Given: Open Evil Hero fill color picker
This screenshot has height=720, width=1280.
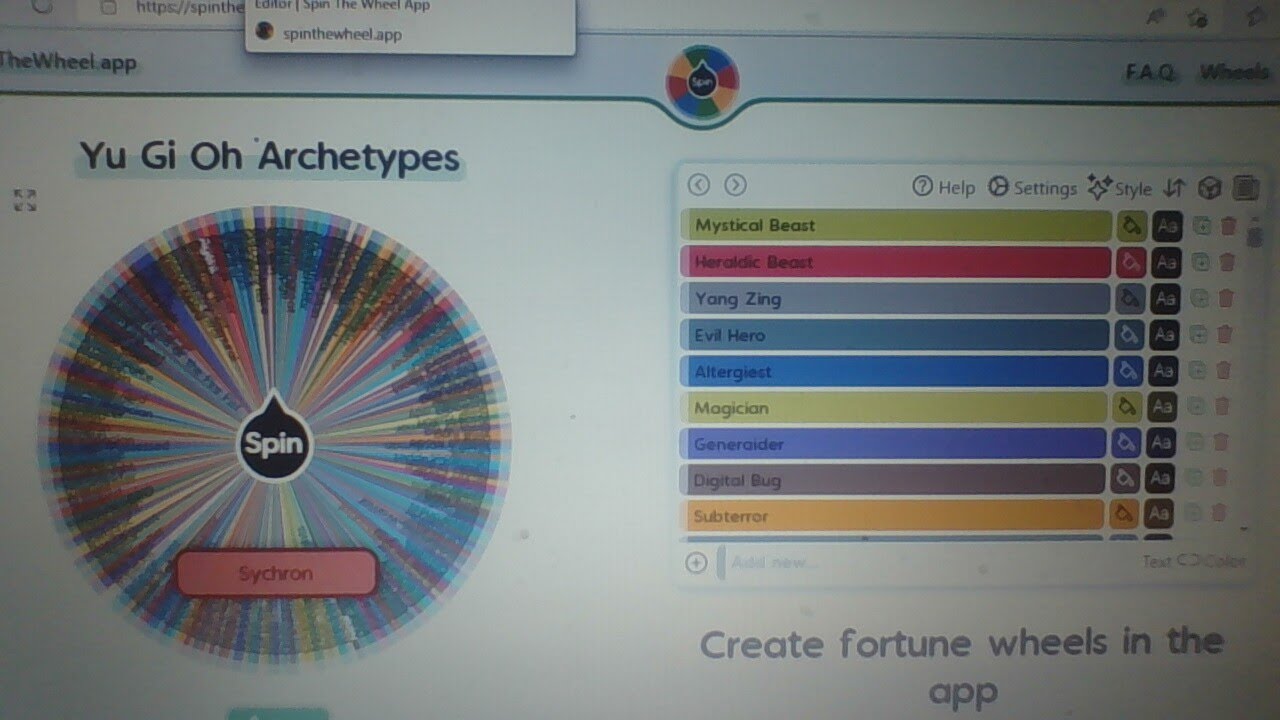Looking at the screenshot, I should pos(1129,335).
